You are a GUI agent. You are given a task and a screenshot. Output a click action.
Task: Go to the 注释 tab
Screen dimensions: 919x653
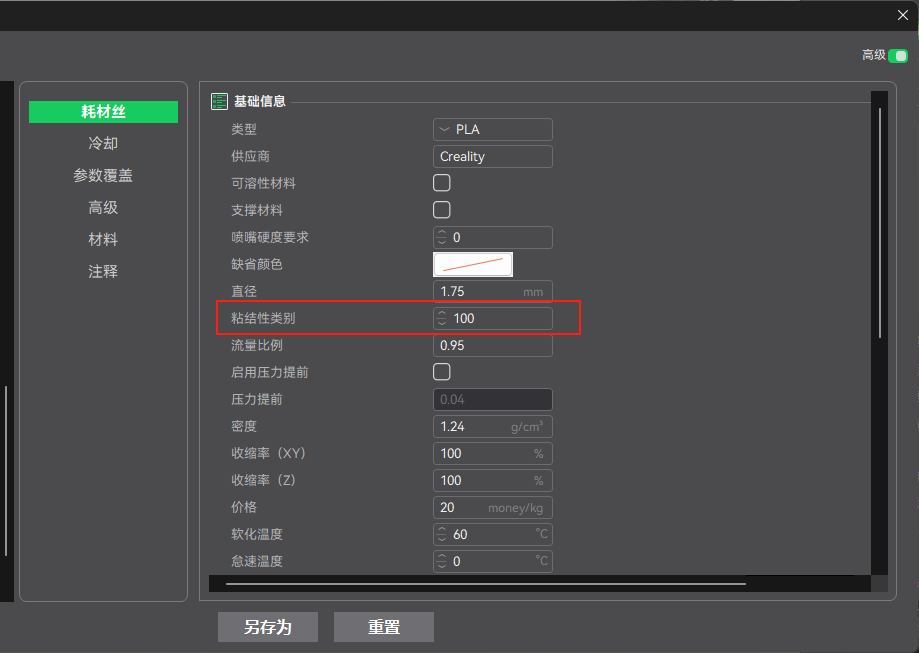click(103, 272)
